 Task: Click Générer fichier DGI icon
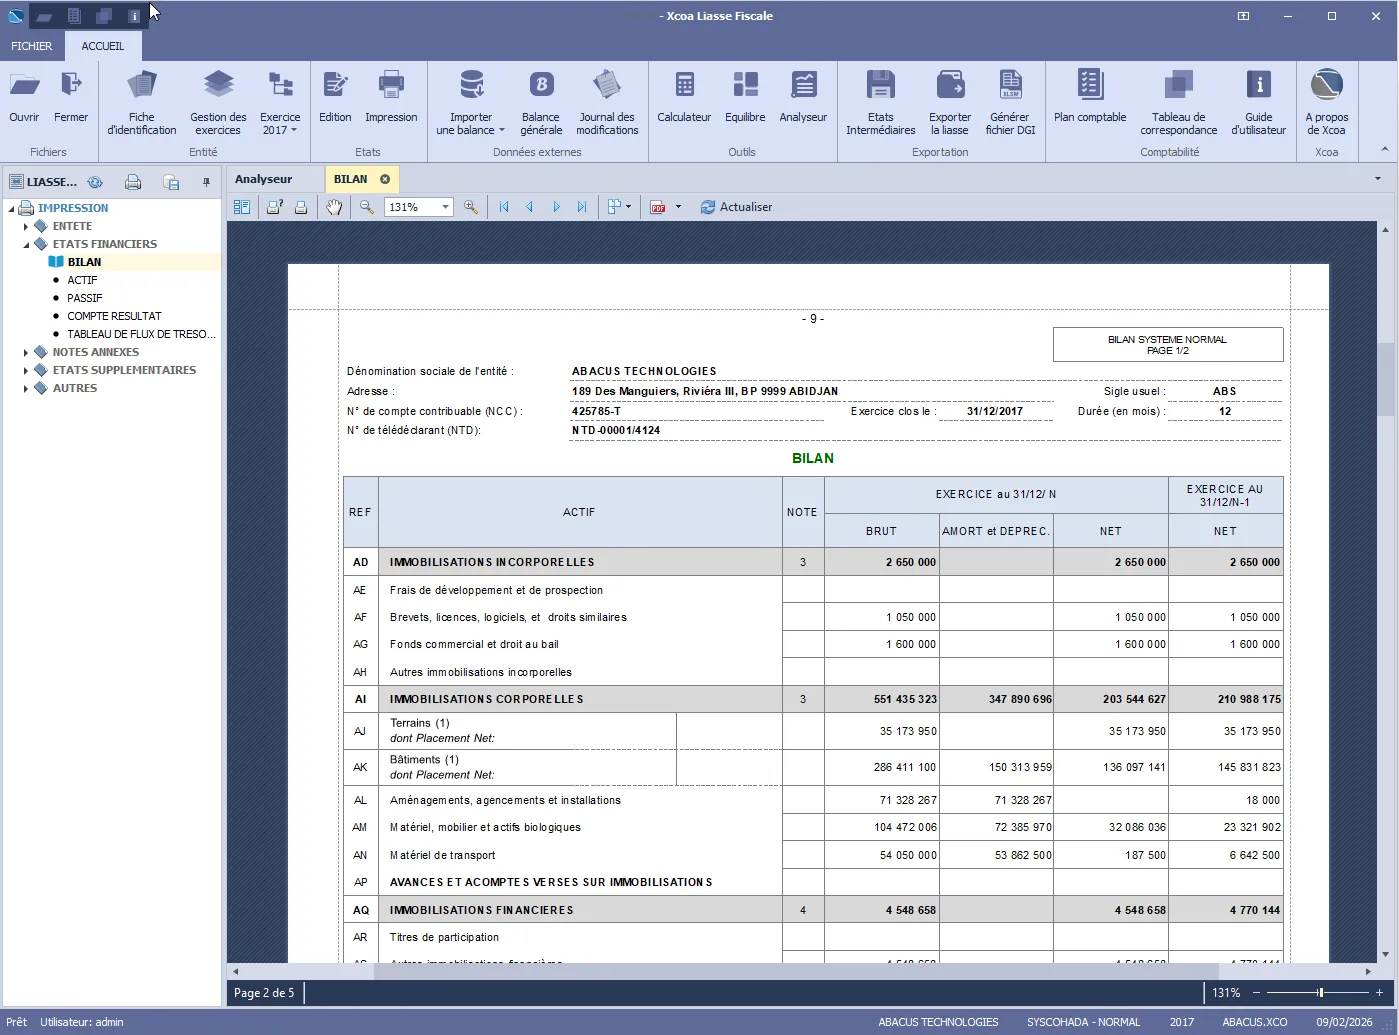[1010, 98]
